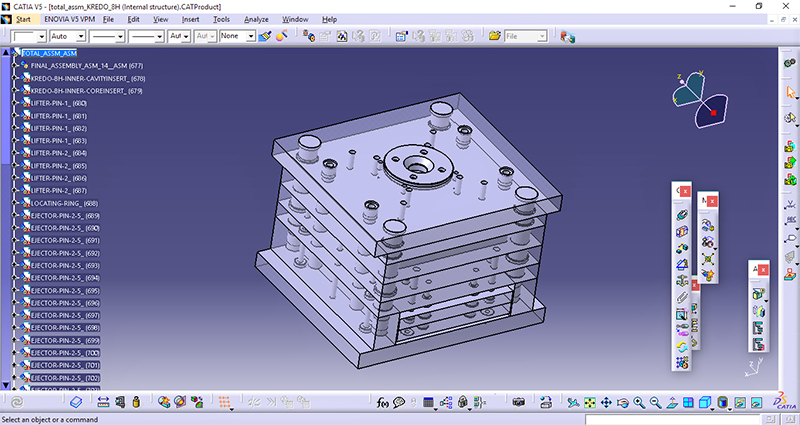
Task: Select TOTAL_ASSM_ASM root in the tree
Action: point(49,53)
